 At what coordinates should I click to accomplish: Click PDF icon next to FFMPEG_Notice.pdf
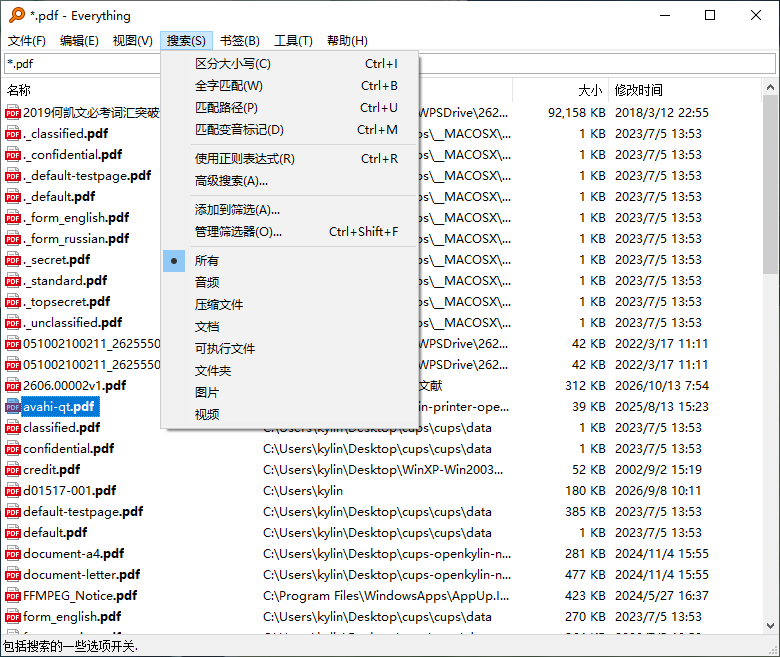point(12,596)
